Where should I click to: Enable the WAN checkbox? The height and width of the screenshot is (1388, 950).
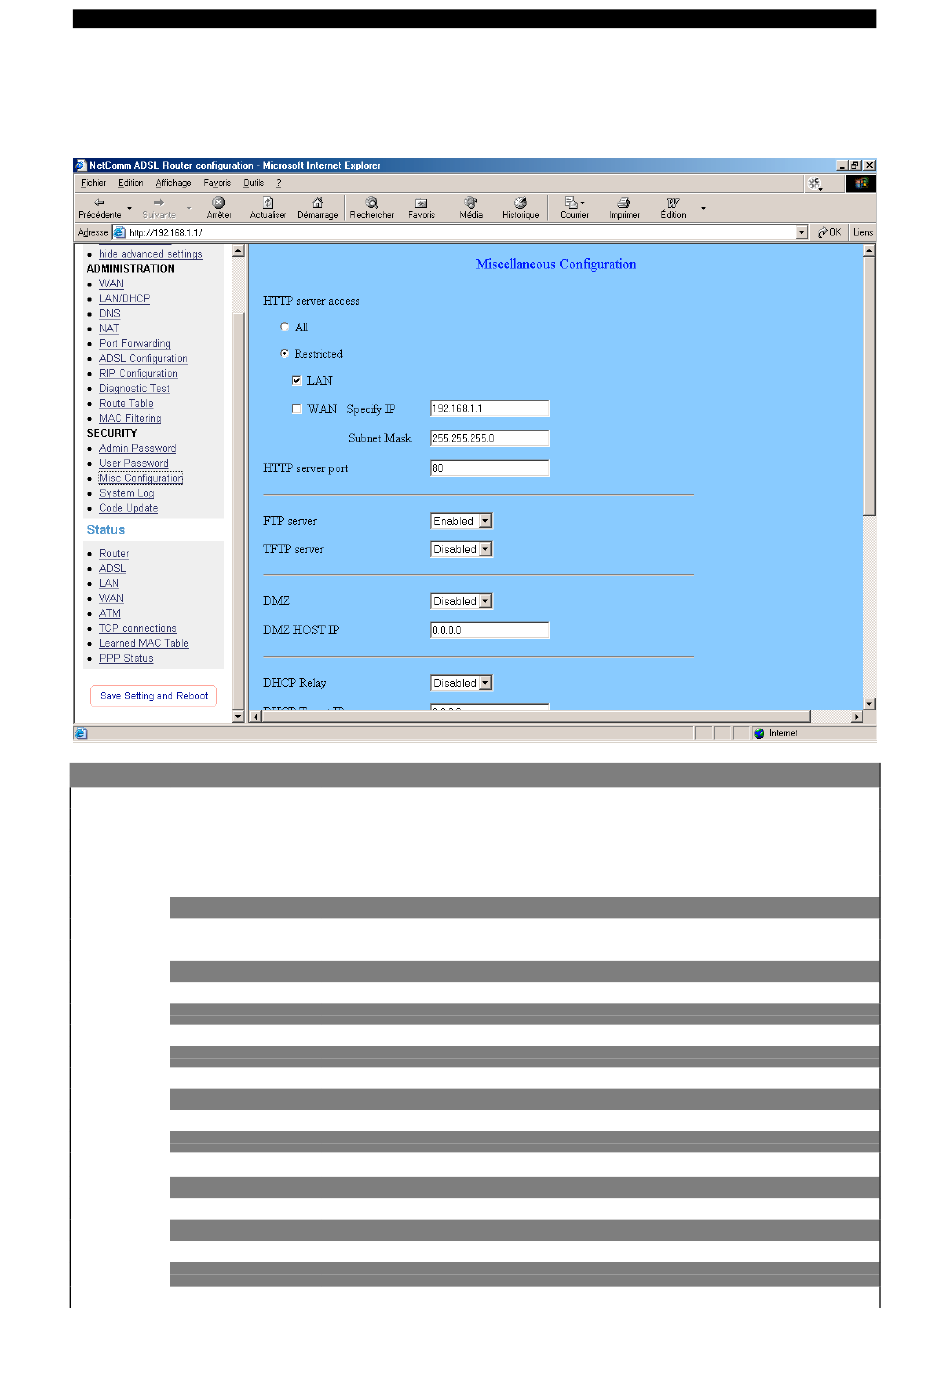coord(296,409)
